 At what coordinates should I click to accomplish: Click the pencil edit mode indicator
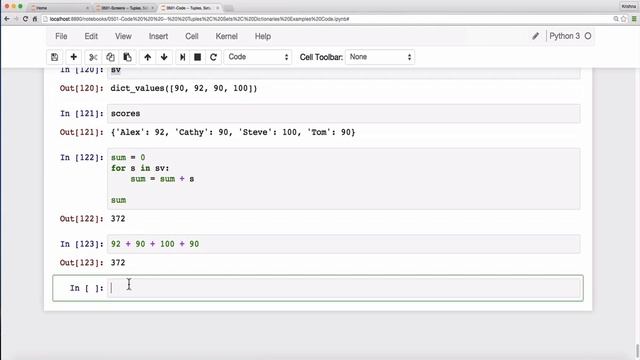(x=536, y=36)
